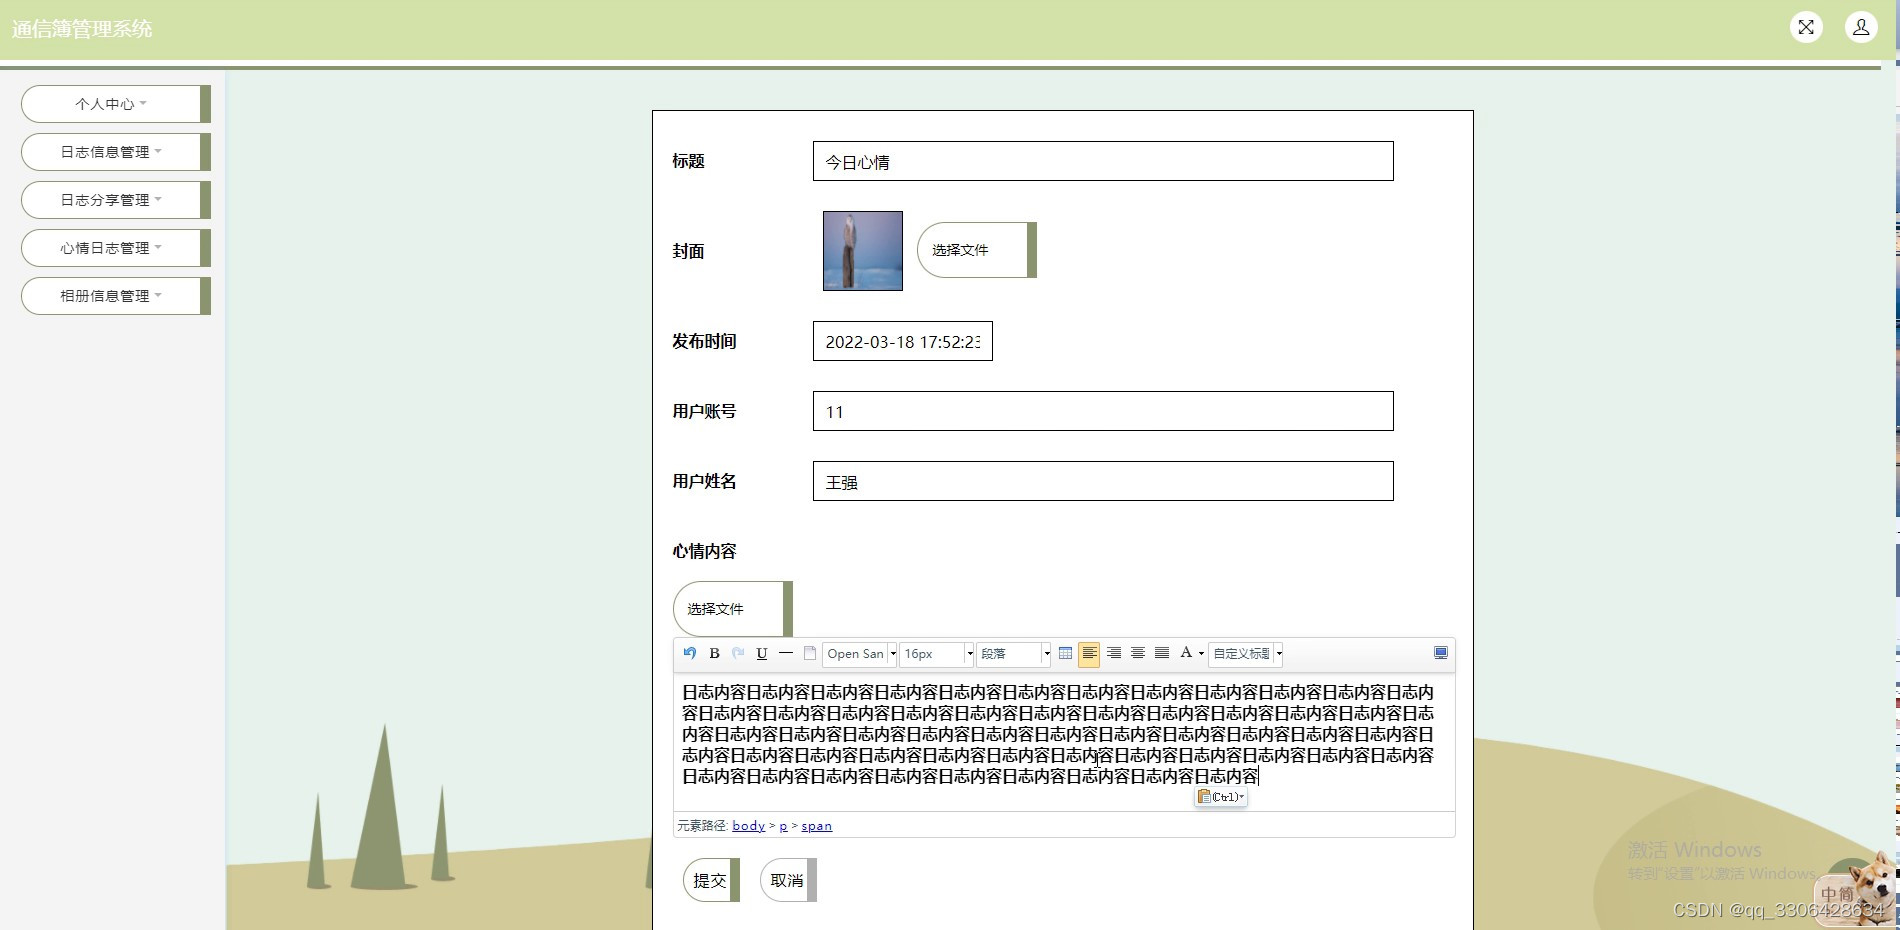Expand the 日志信息管理 menu
The width and height of the screenshot is (1900, 930).
(x=116, y=152)
